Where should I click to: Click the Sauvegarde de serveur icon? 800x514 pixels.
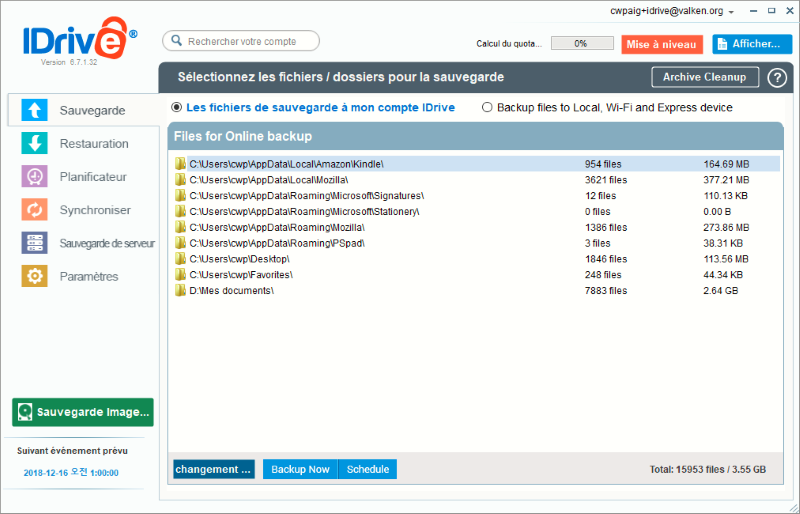[x=34, y=243]
